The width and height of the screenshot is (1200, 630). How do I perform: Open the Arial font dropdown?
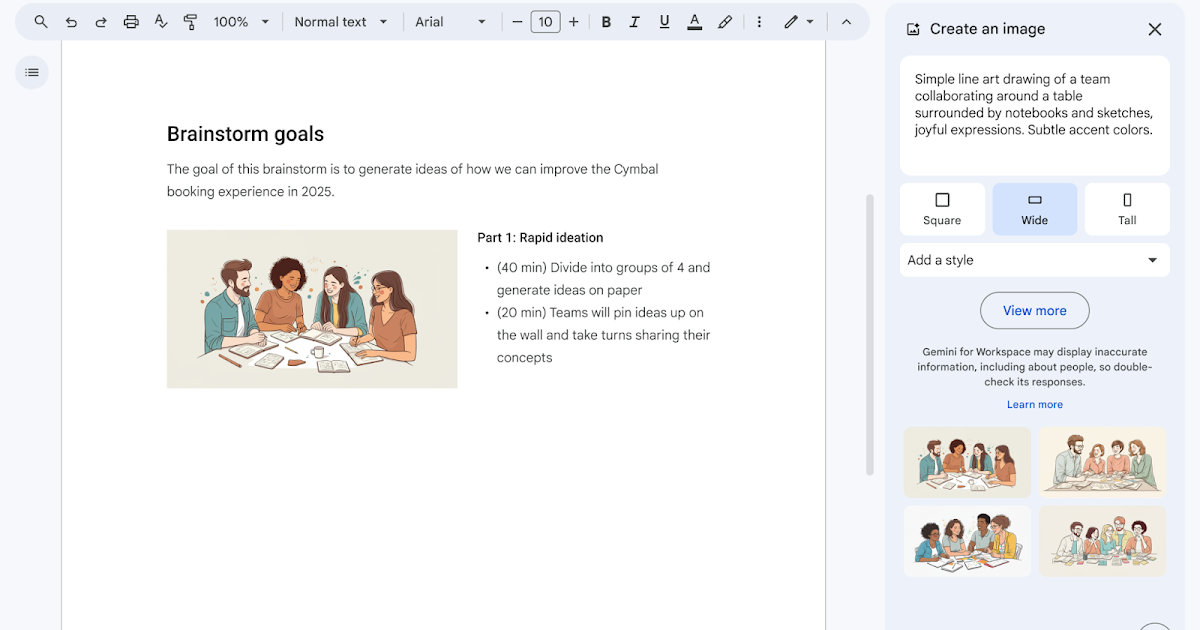[451, 22]
